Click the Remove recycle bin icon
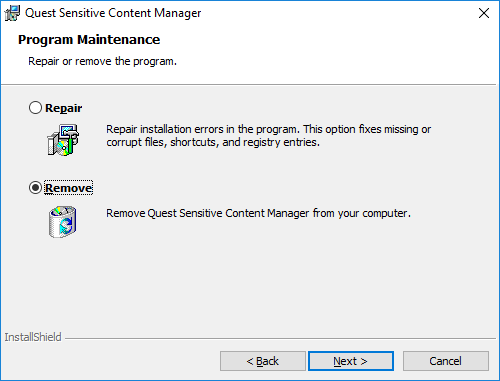 tap(63, 222)
